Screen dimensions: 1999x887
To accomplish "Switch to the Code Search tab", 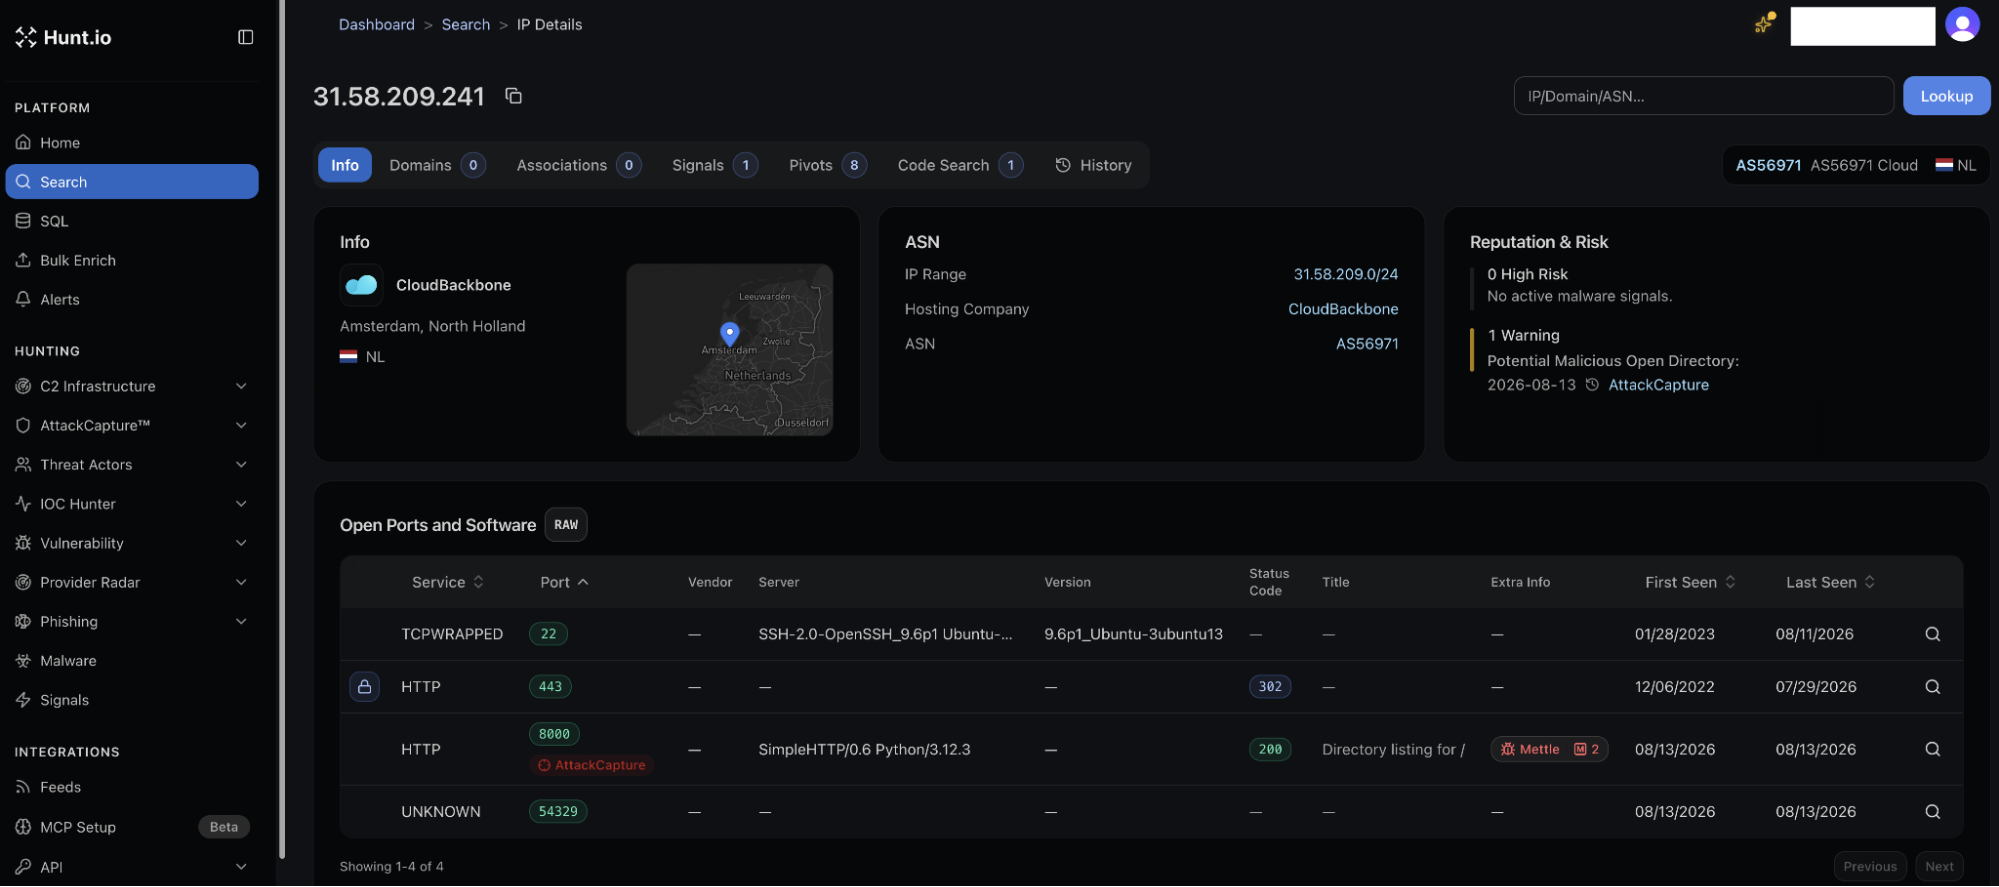I will (x=959, y=165).
